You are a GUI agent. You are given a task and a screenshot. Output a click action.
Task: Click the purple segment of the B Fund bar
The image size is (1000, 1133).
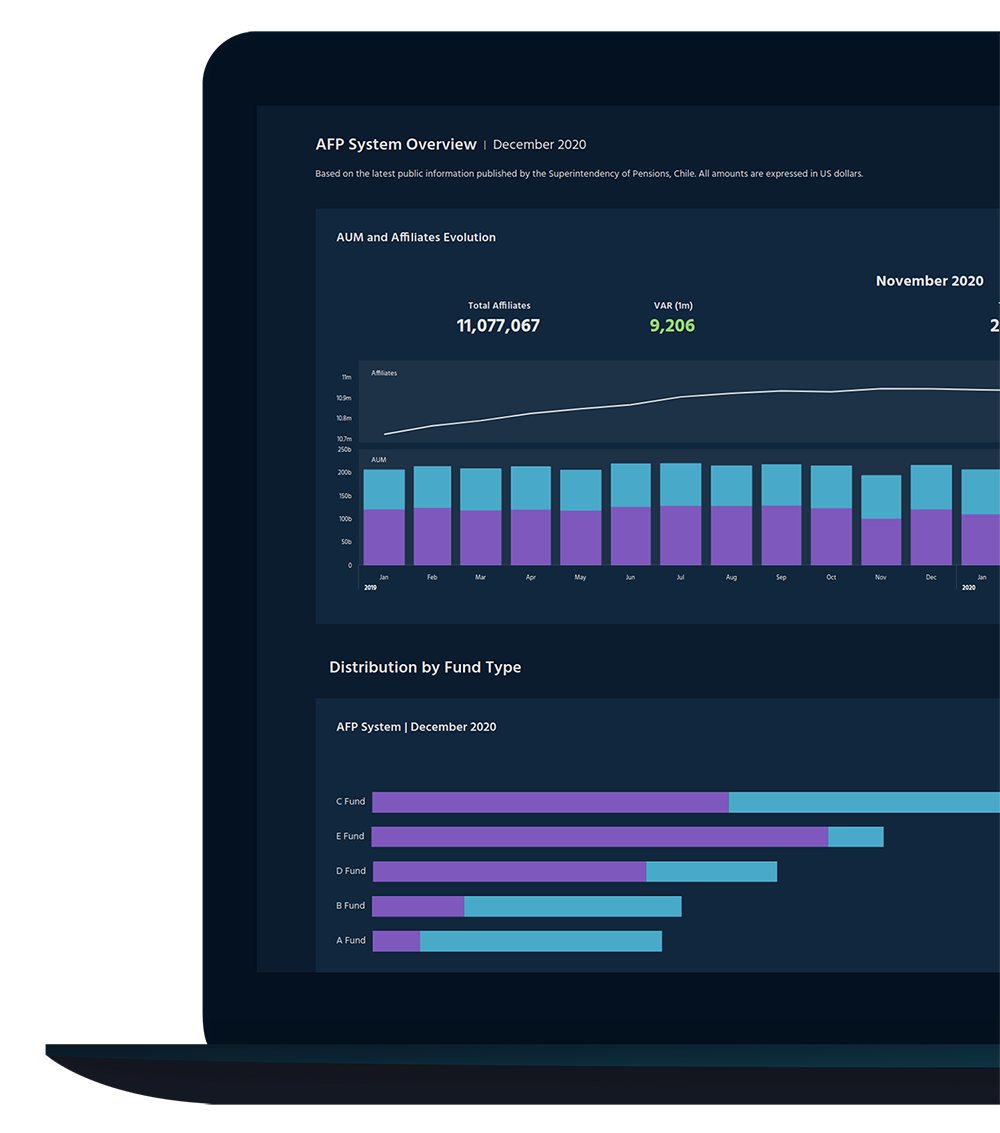click(418, 906)
